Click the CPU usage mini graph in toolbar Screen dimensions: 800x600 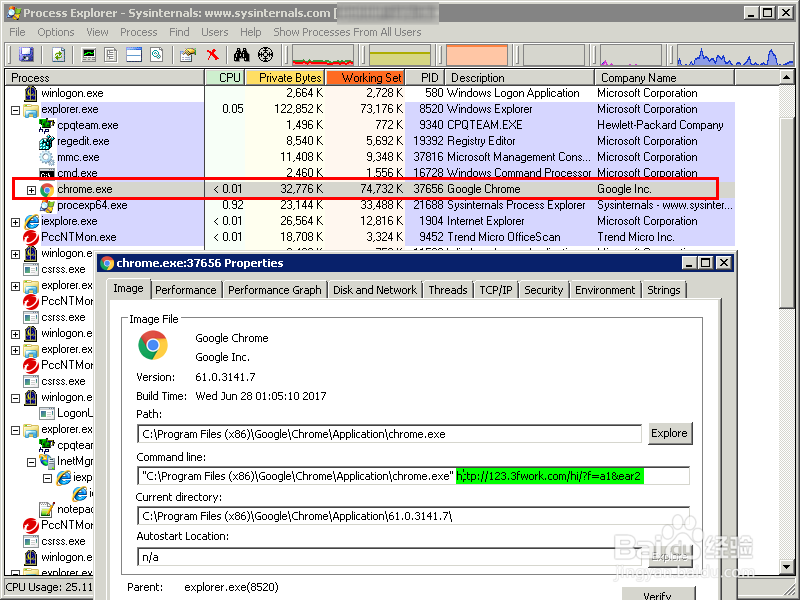point(323,55)
